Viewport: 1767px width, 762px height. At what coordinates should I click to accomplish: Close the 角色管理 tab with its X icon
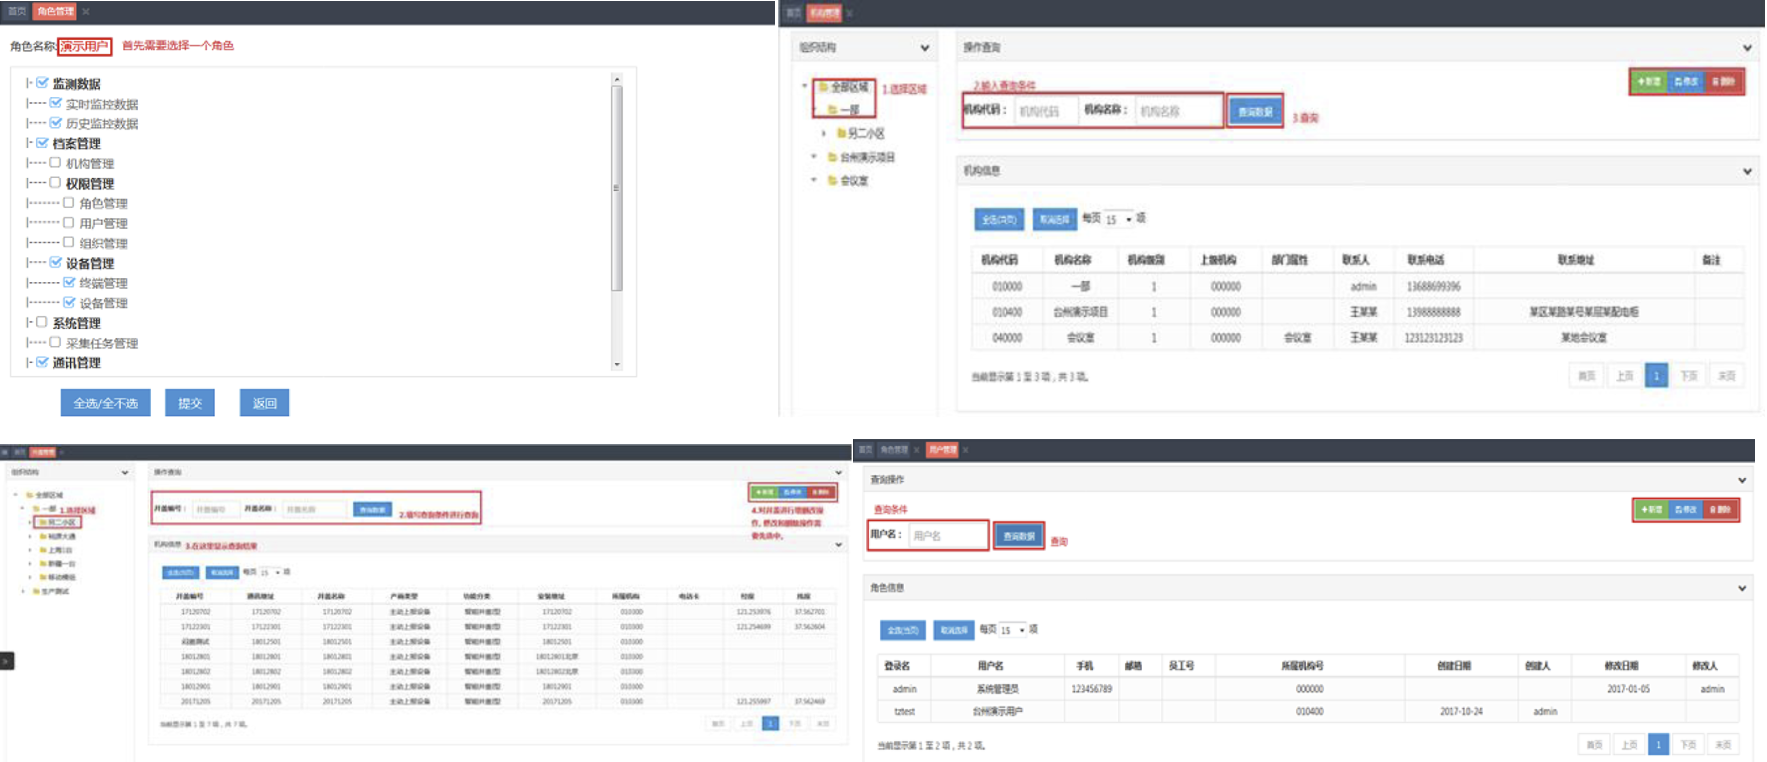click(86, 12)
